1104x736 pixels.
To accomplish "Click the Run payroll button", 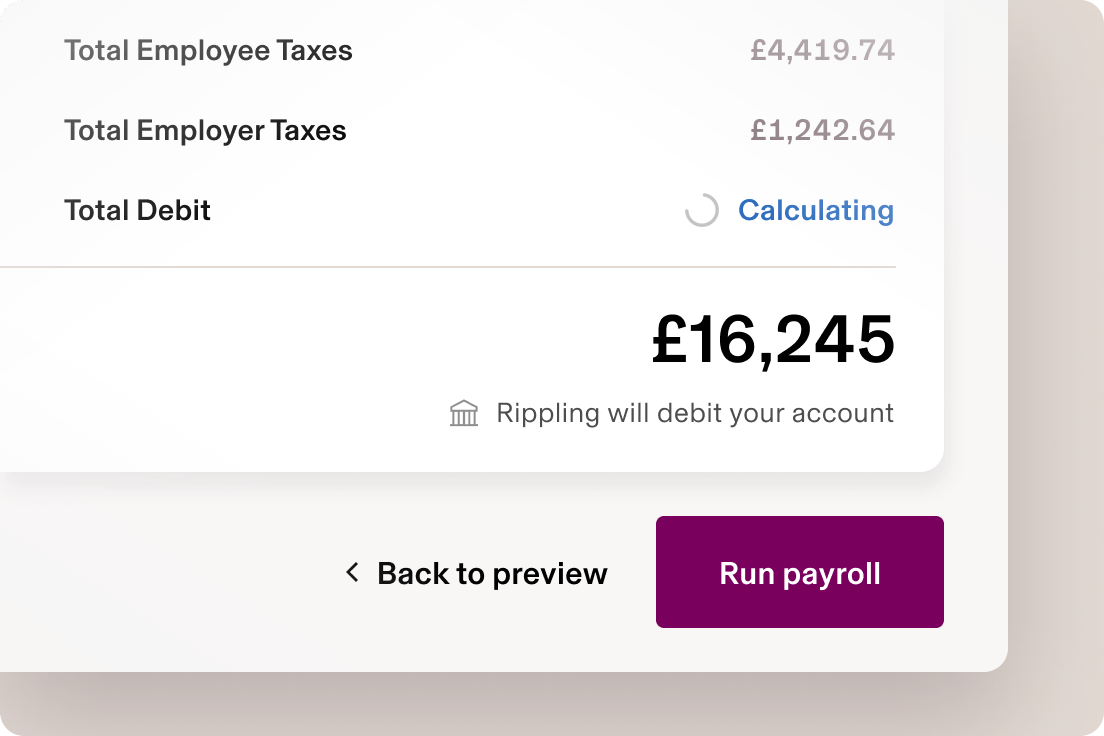I will [799, 572].
